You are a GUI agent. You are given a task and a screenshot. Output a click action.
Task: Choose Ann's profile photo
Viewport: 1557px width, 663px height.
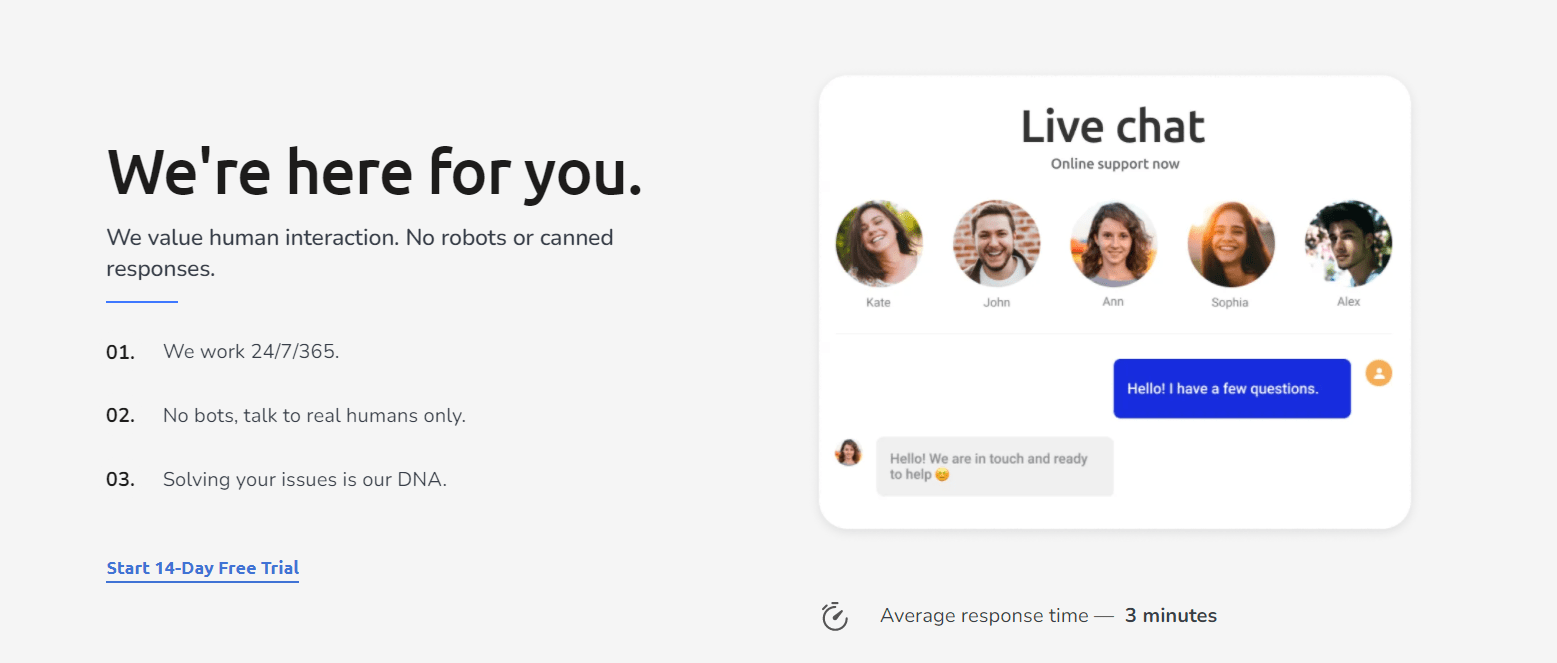pyautogui.click(x=1113, y=243)
